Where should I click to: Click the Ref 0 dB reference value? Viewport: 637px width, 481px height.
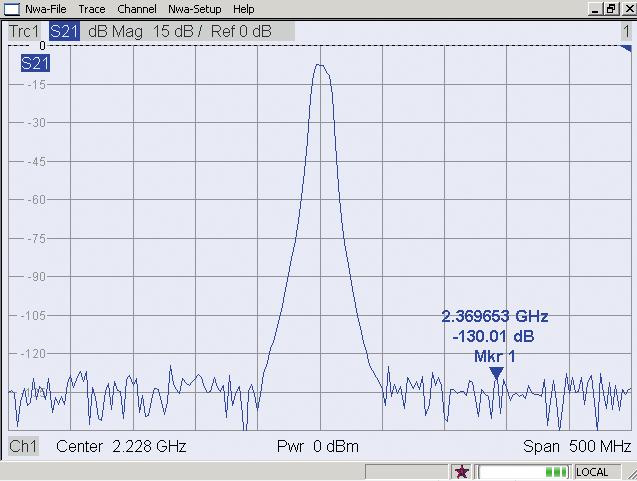click(x=241, y=31)
